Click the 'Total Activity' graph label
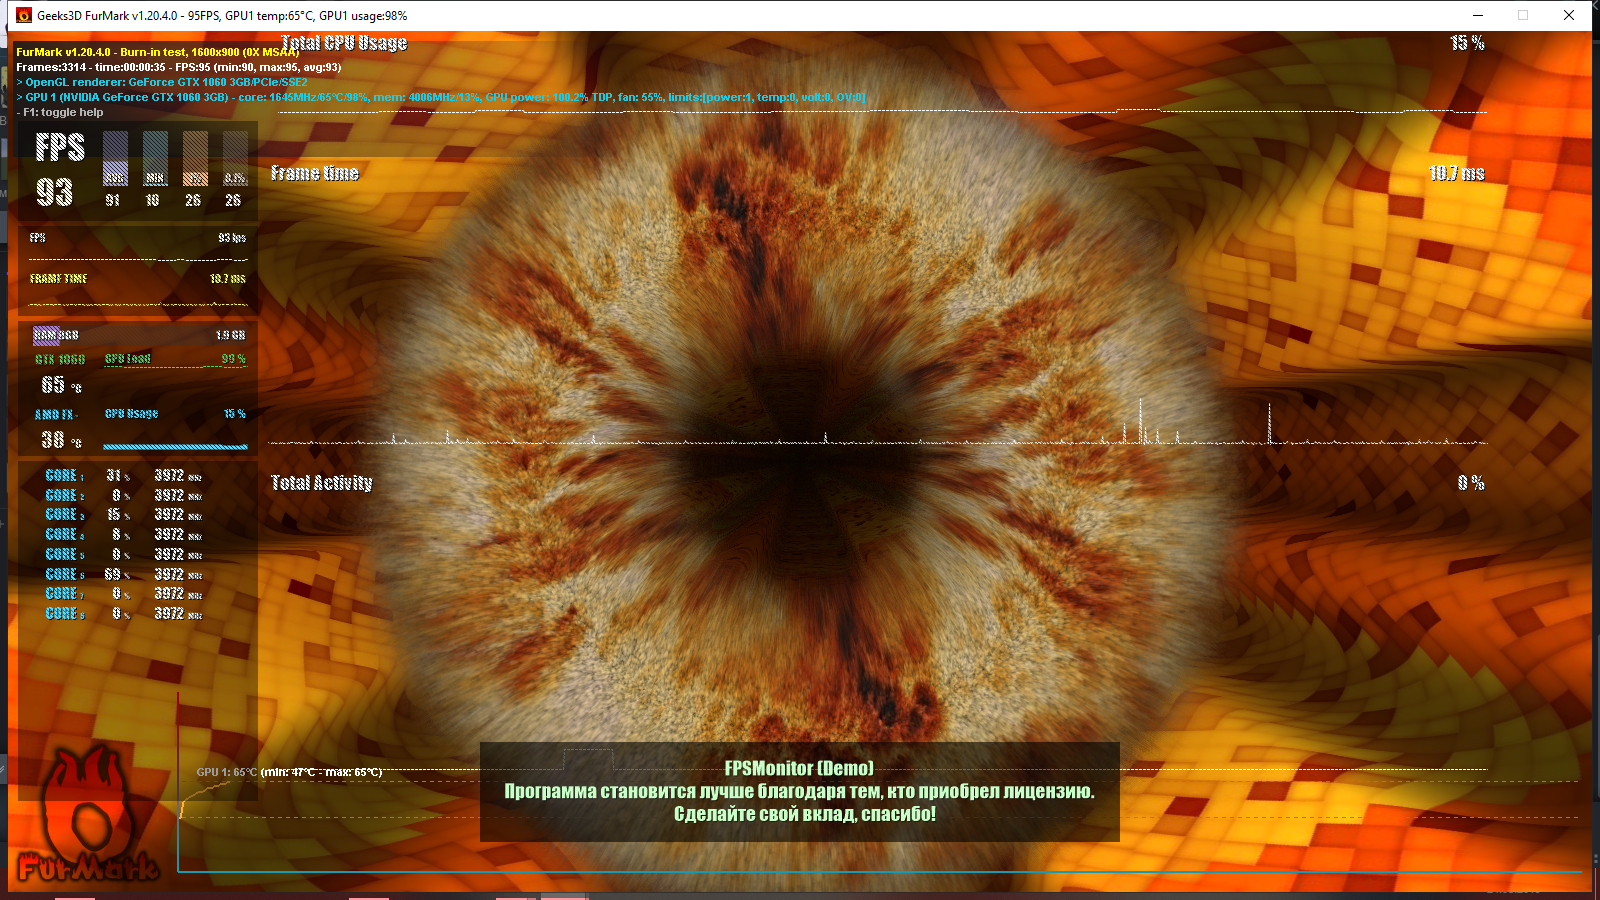This screenshot has height=900, width=1600. (x=322, y=483)
